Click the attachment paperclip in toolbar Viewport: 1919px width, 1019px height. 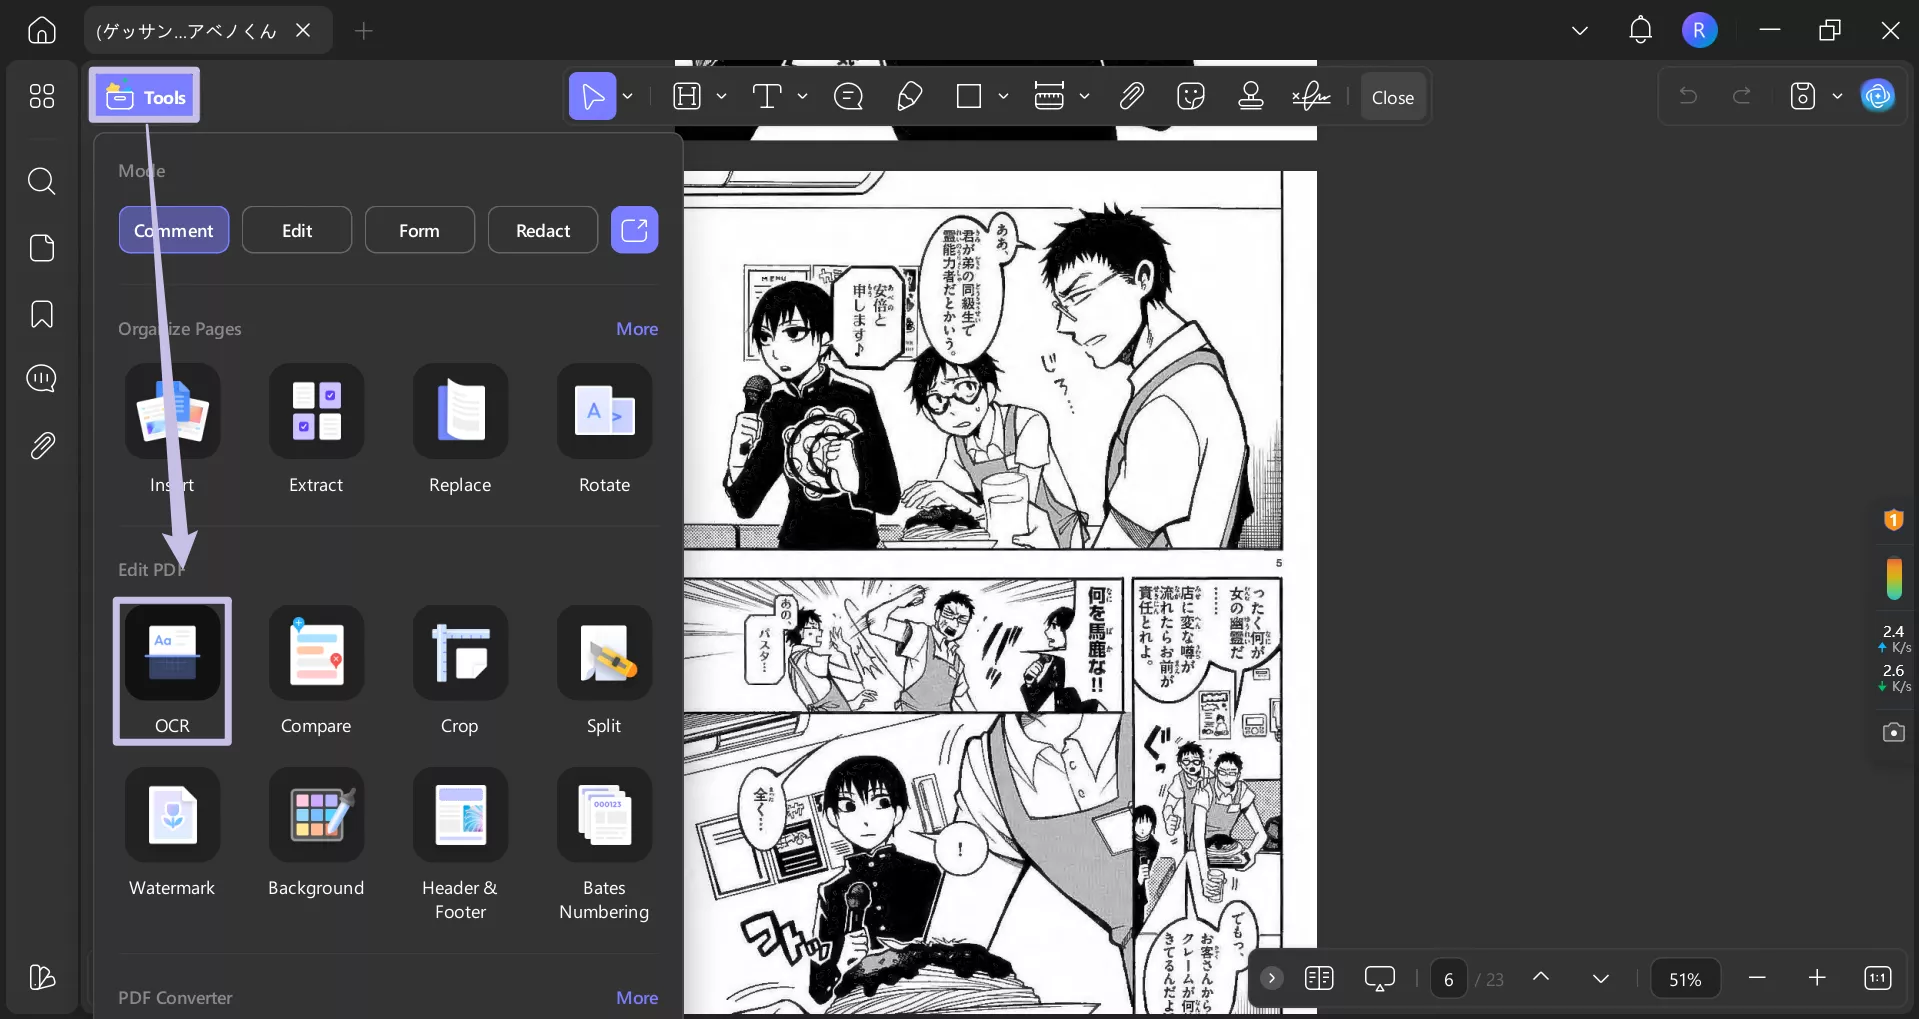pos(1131,97)
